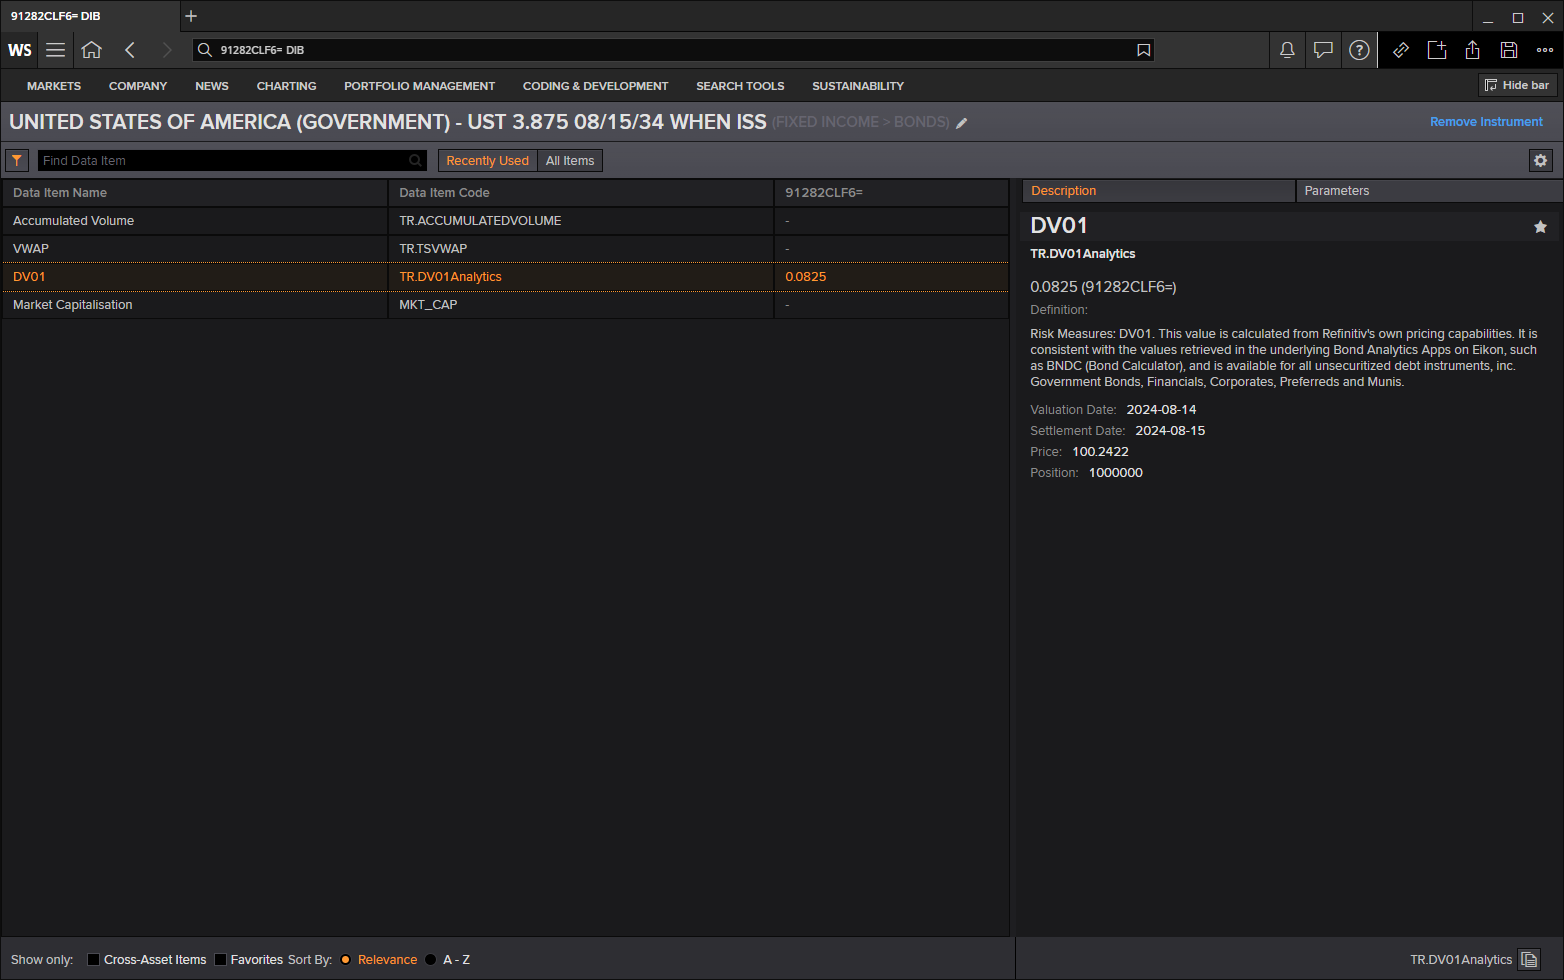1564x980 pixels.
Task: Show All Items
Action: 570,160
